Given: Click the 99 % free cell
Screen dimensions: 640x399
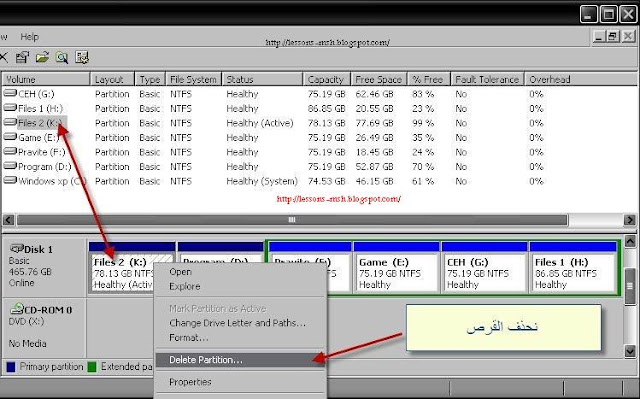Looking at the screenshot, I should [x=423, y=123].
